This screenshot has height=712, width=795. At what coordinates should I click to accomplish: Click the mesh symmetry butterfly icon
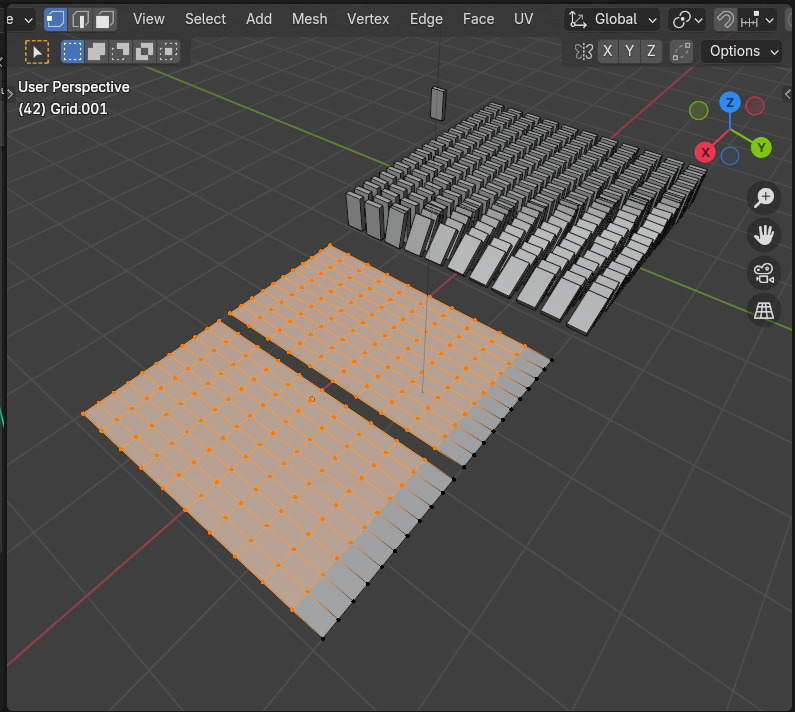[x=584, y=51]
